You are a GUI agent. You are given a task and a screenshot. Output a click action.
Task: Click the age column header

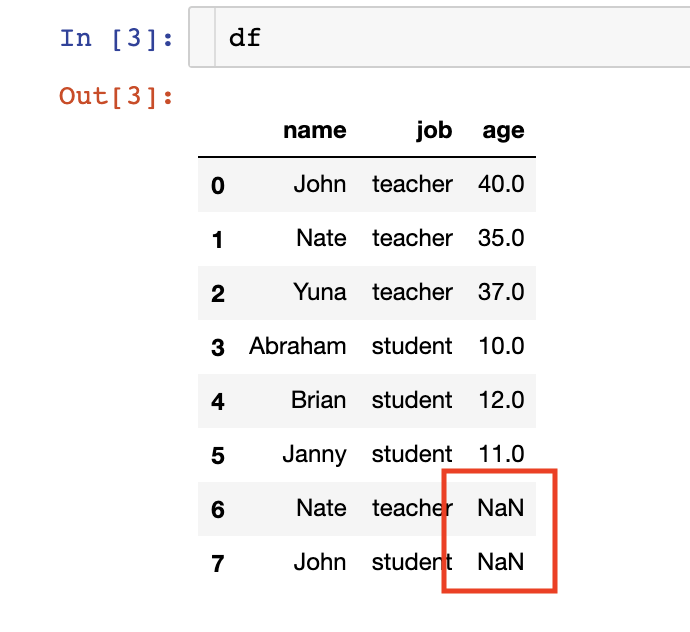[503, 131]
